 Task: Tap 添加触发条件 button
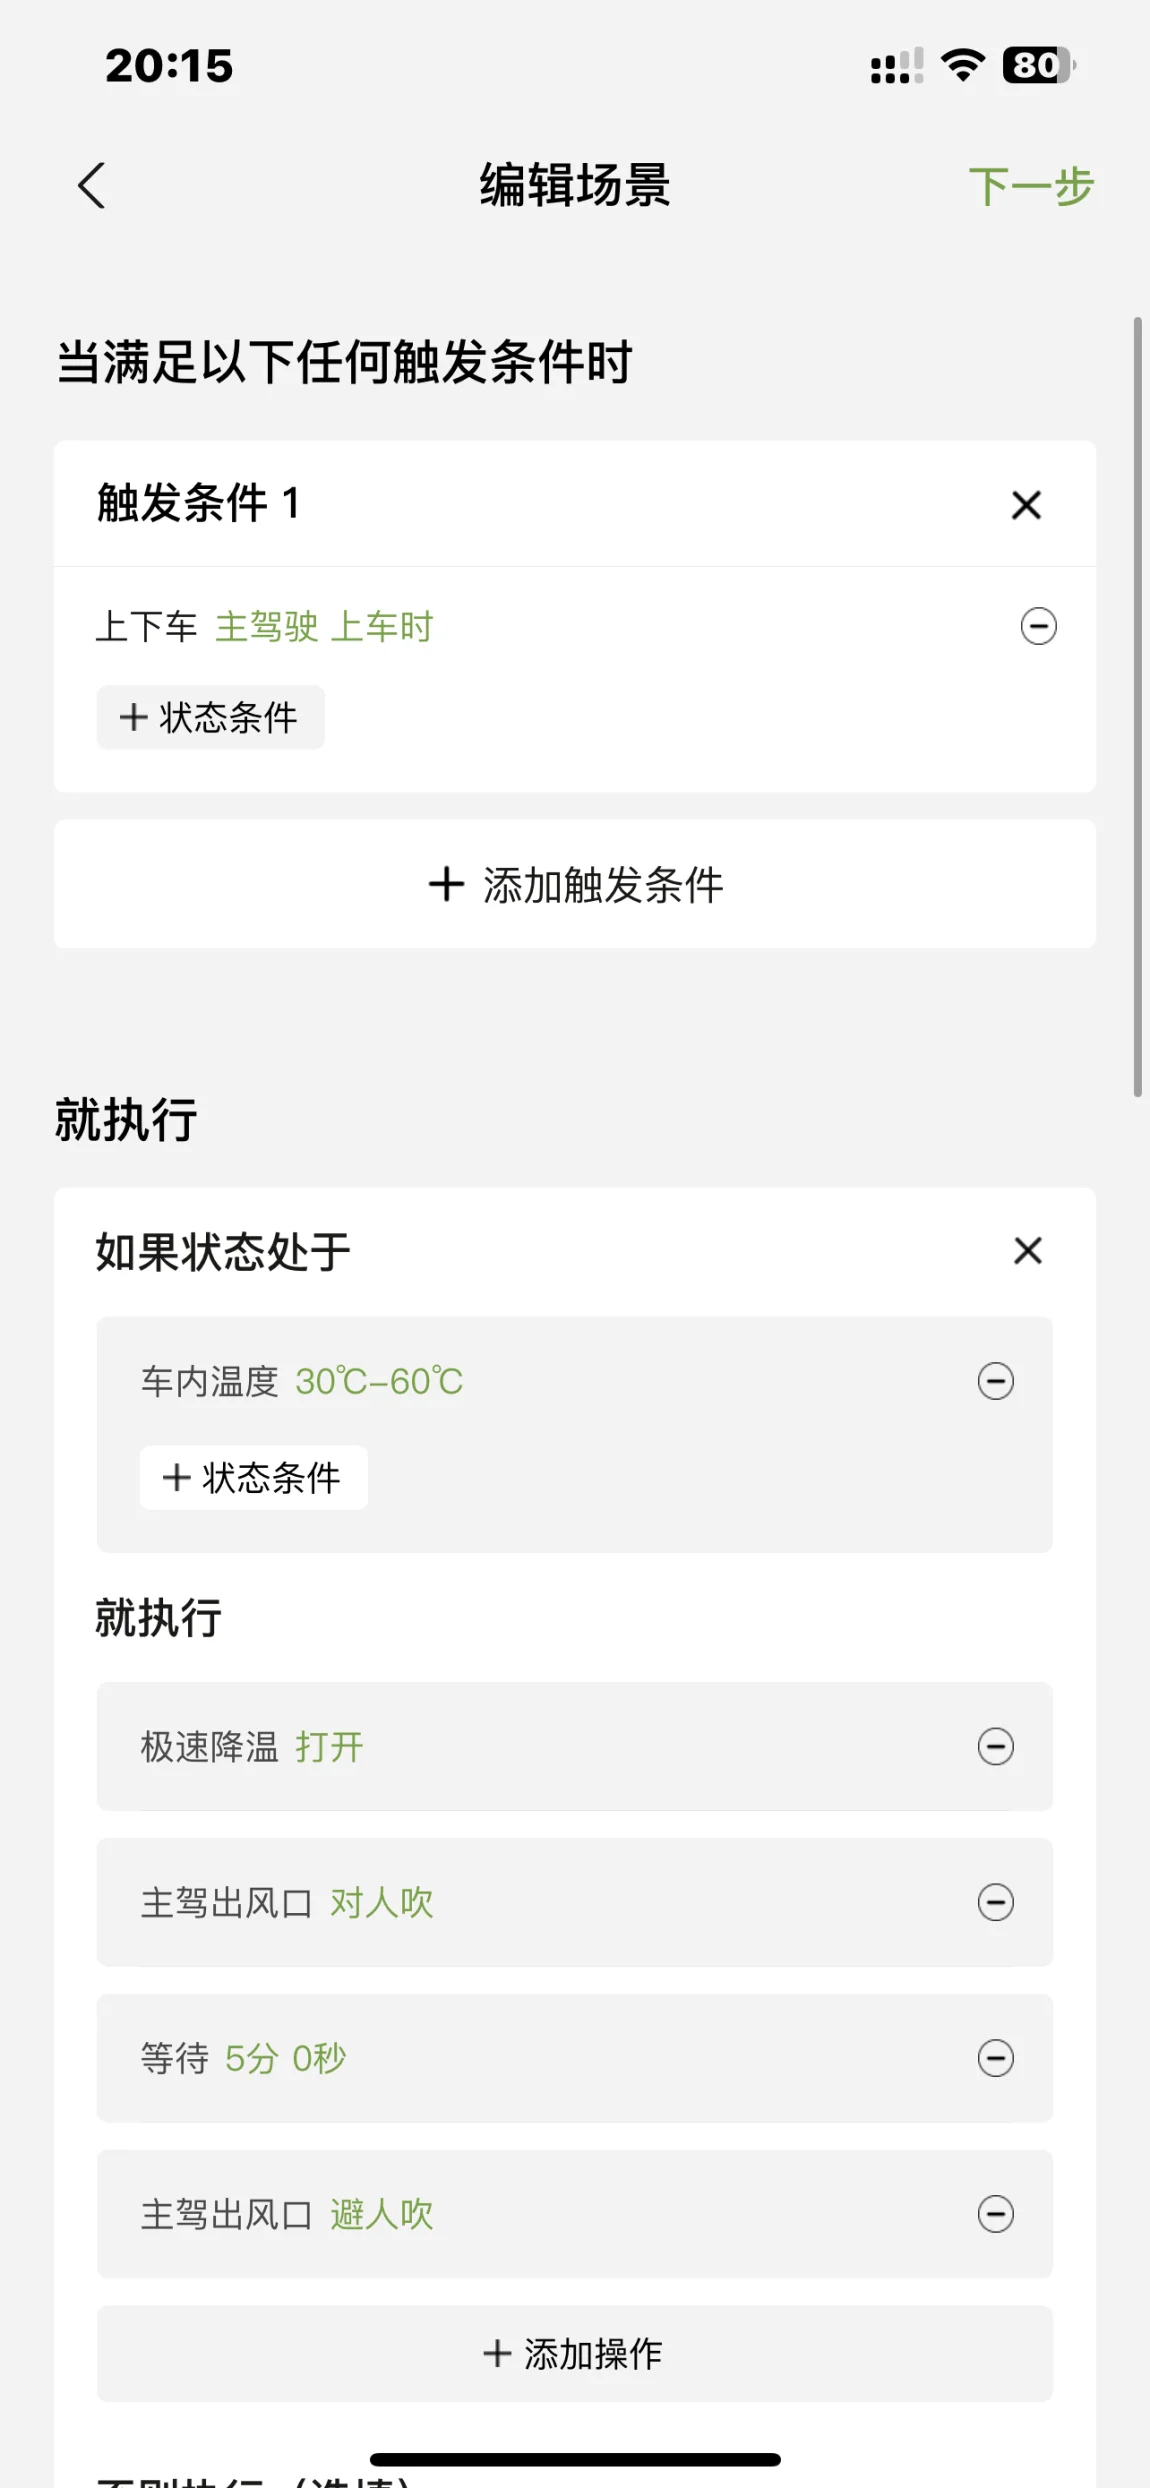(x=575, y=884)
